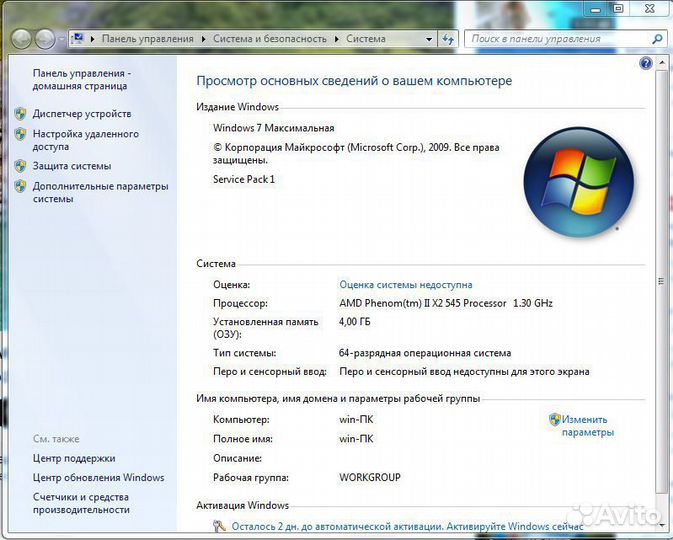Open Настройка удаленного доступа in the sidebar
Viewport: 673px width, 540px height.
point(85,140)
